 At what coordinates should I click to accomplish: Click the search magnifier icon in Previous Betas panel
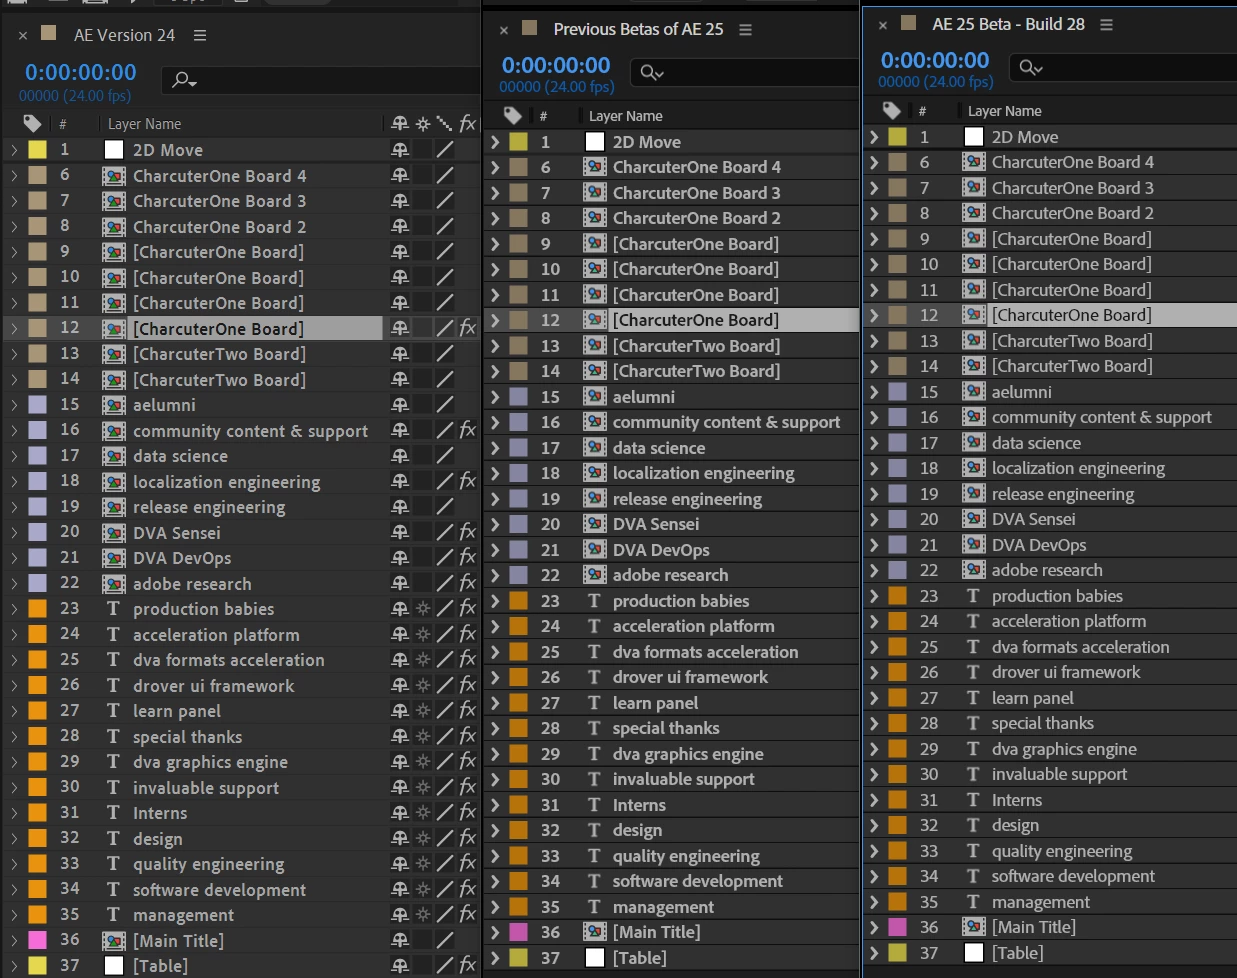[x=651, y=72]
